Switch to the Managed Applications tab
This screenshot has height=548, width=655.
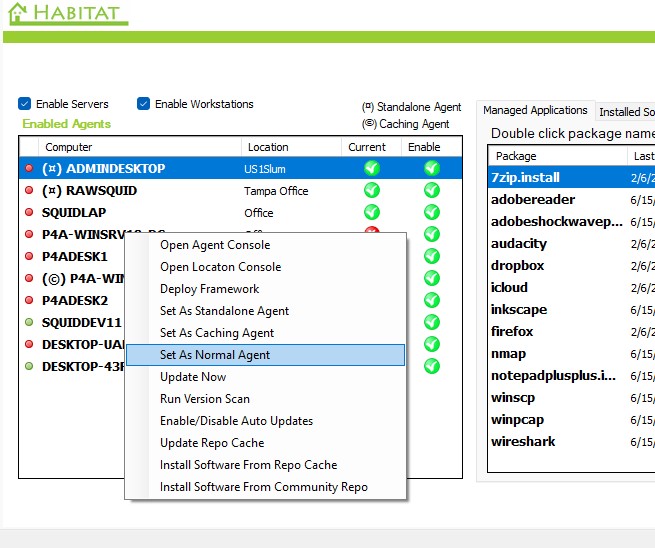point(535,111)
